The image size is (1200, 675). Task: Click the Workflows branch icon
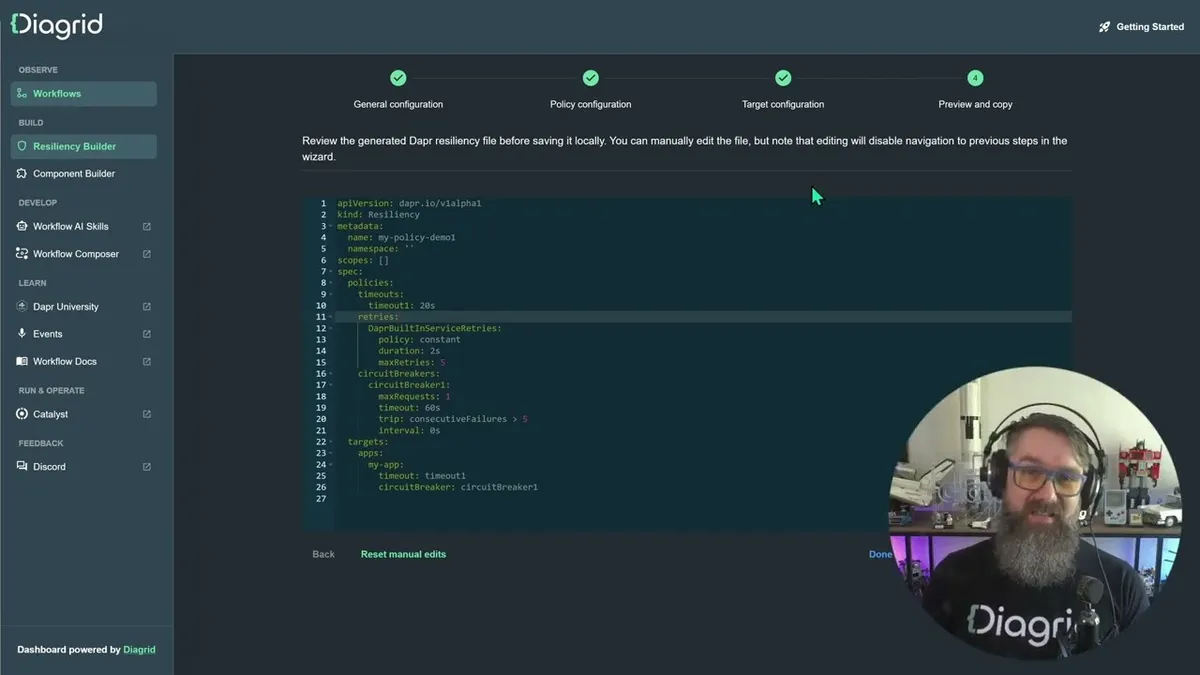click(x=22, y=93)
